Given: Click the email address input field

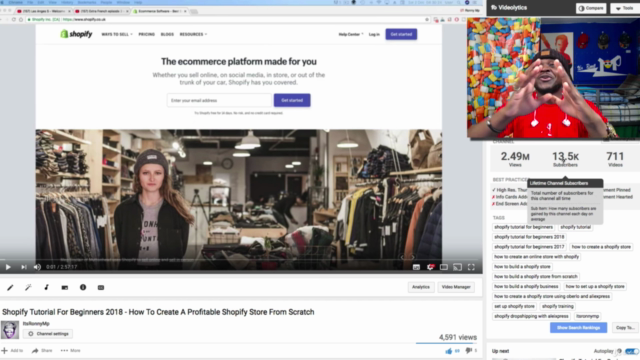Looking at the screenshot, I should pos(219,100).
